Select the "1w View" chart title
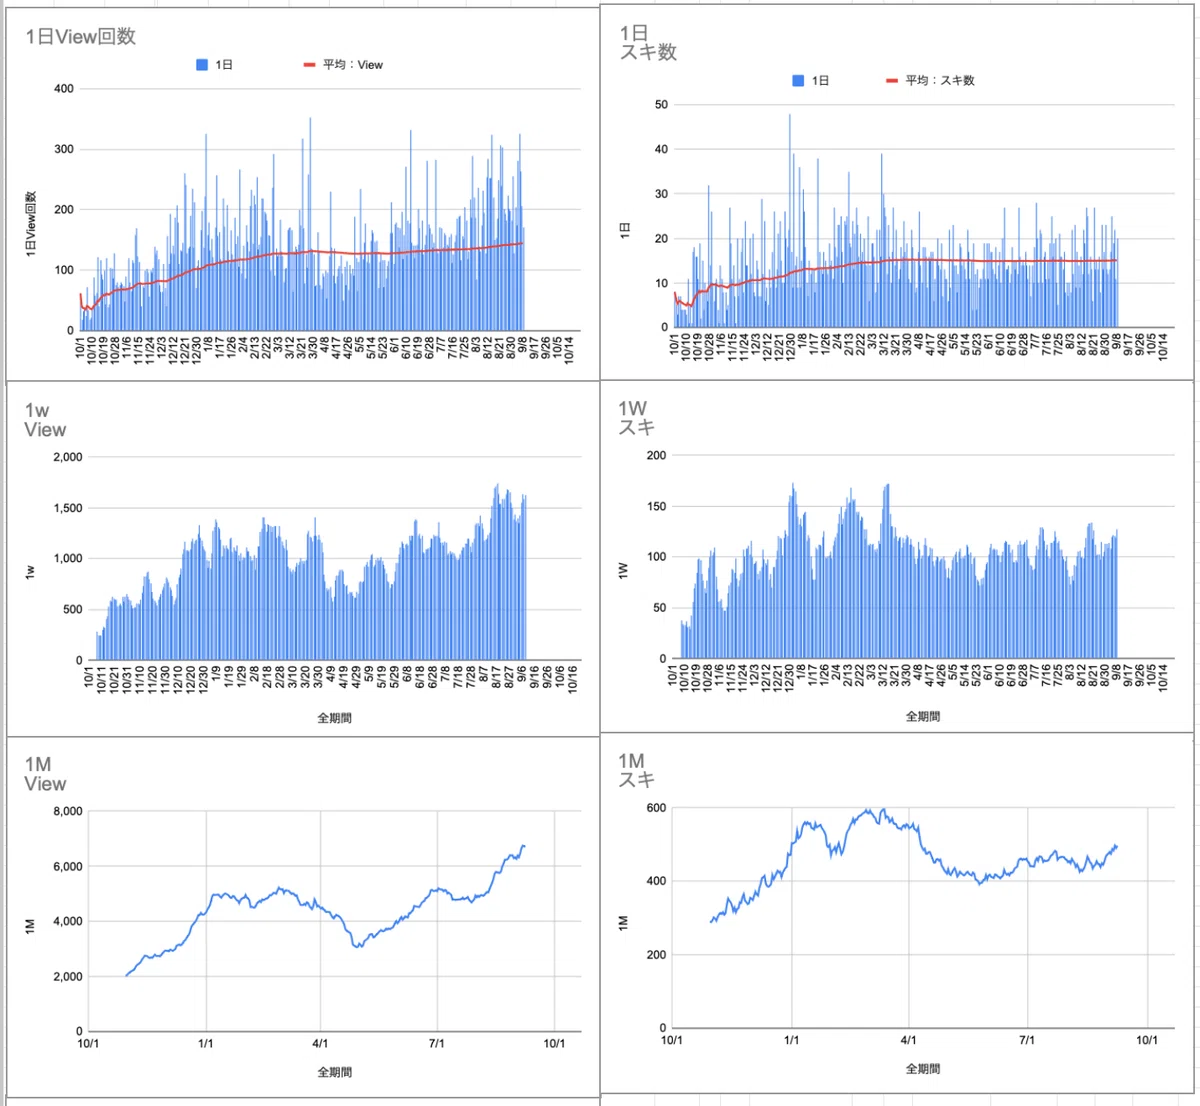1200x1106 pixels. point(46,420)
